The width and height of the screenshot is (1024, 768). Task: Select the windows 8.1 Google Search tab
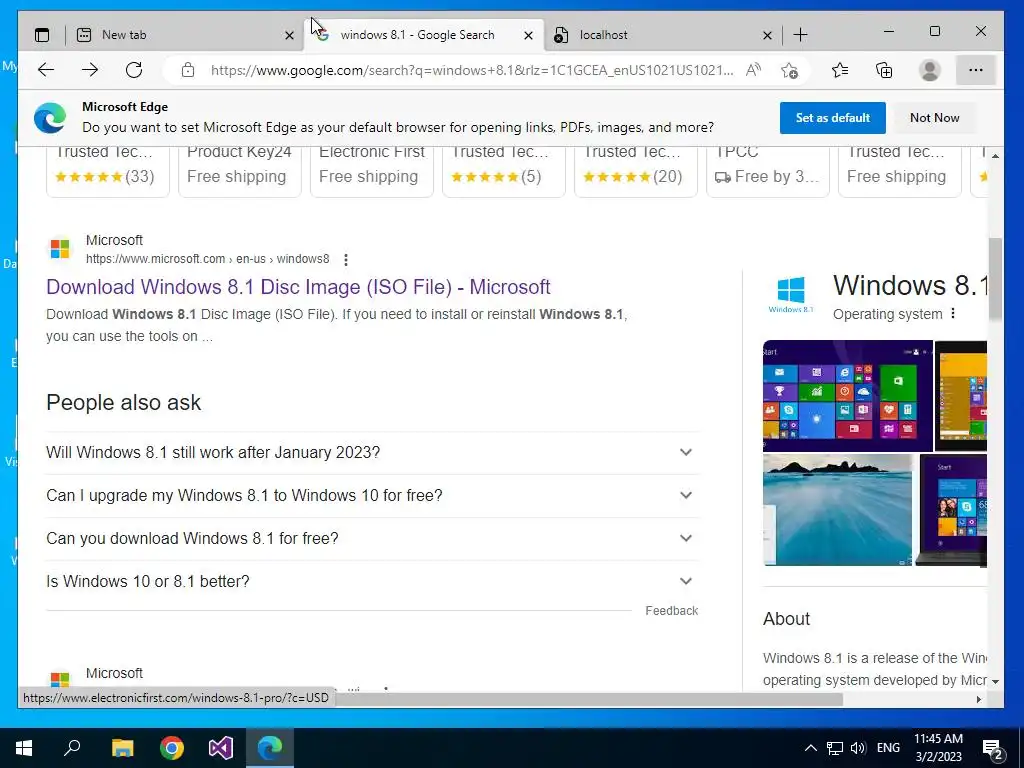[423, 35]
